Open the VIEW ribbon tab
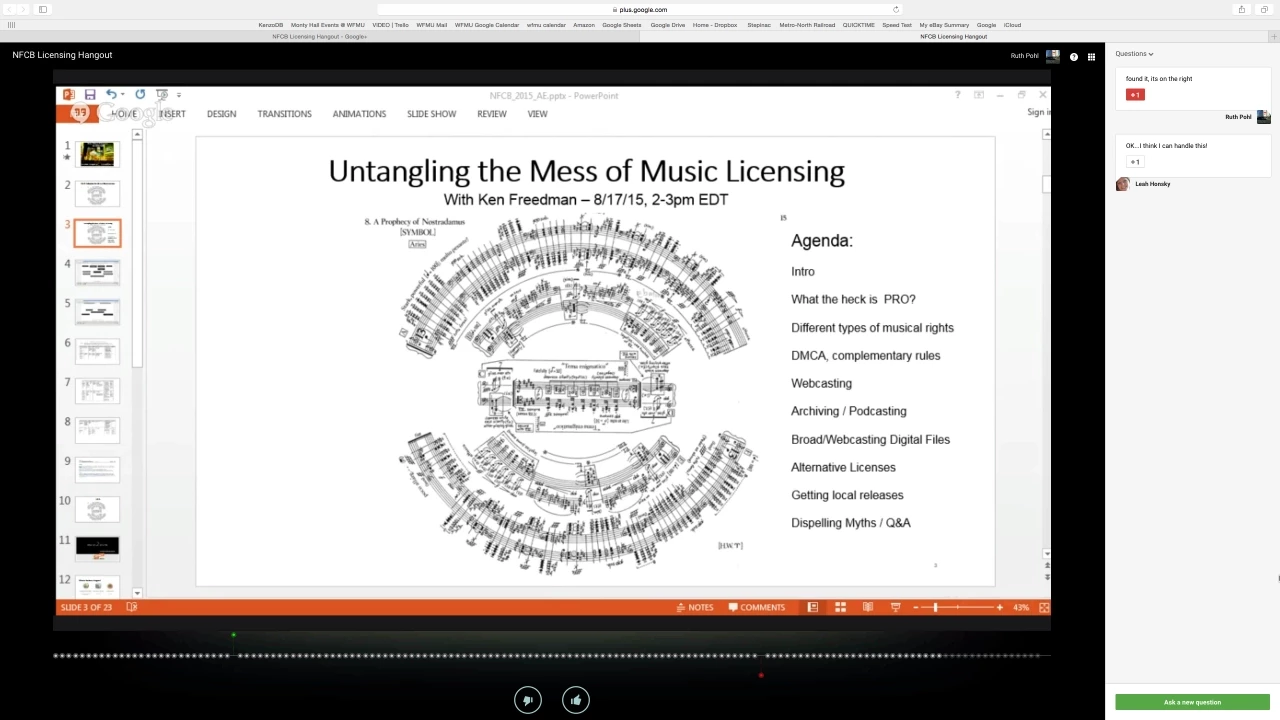Viewport: 1280px width, 720px height. point(537,114)
